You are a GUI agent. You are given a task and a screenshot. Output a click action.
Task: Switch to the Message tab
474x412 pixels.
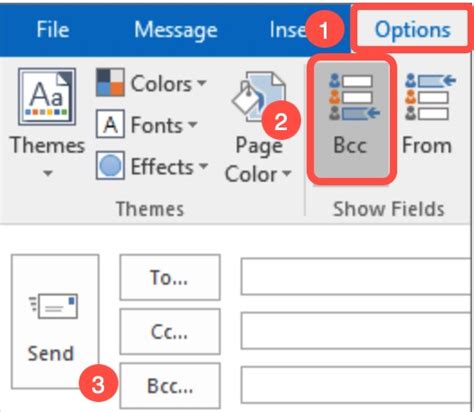pyautogui.click(x=176, y=30)
